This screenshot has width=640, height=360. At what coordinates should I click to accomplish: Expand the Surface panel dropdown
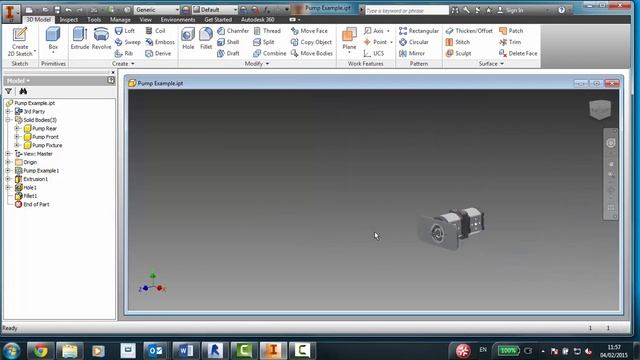[491, 64]
